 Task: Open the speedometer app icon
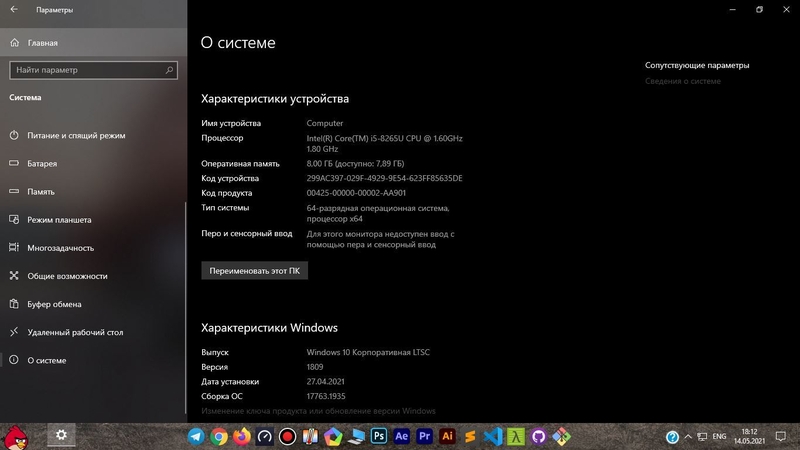[x=264, y=436]
